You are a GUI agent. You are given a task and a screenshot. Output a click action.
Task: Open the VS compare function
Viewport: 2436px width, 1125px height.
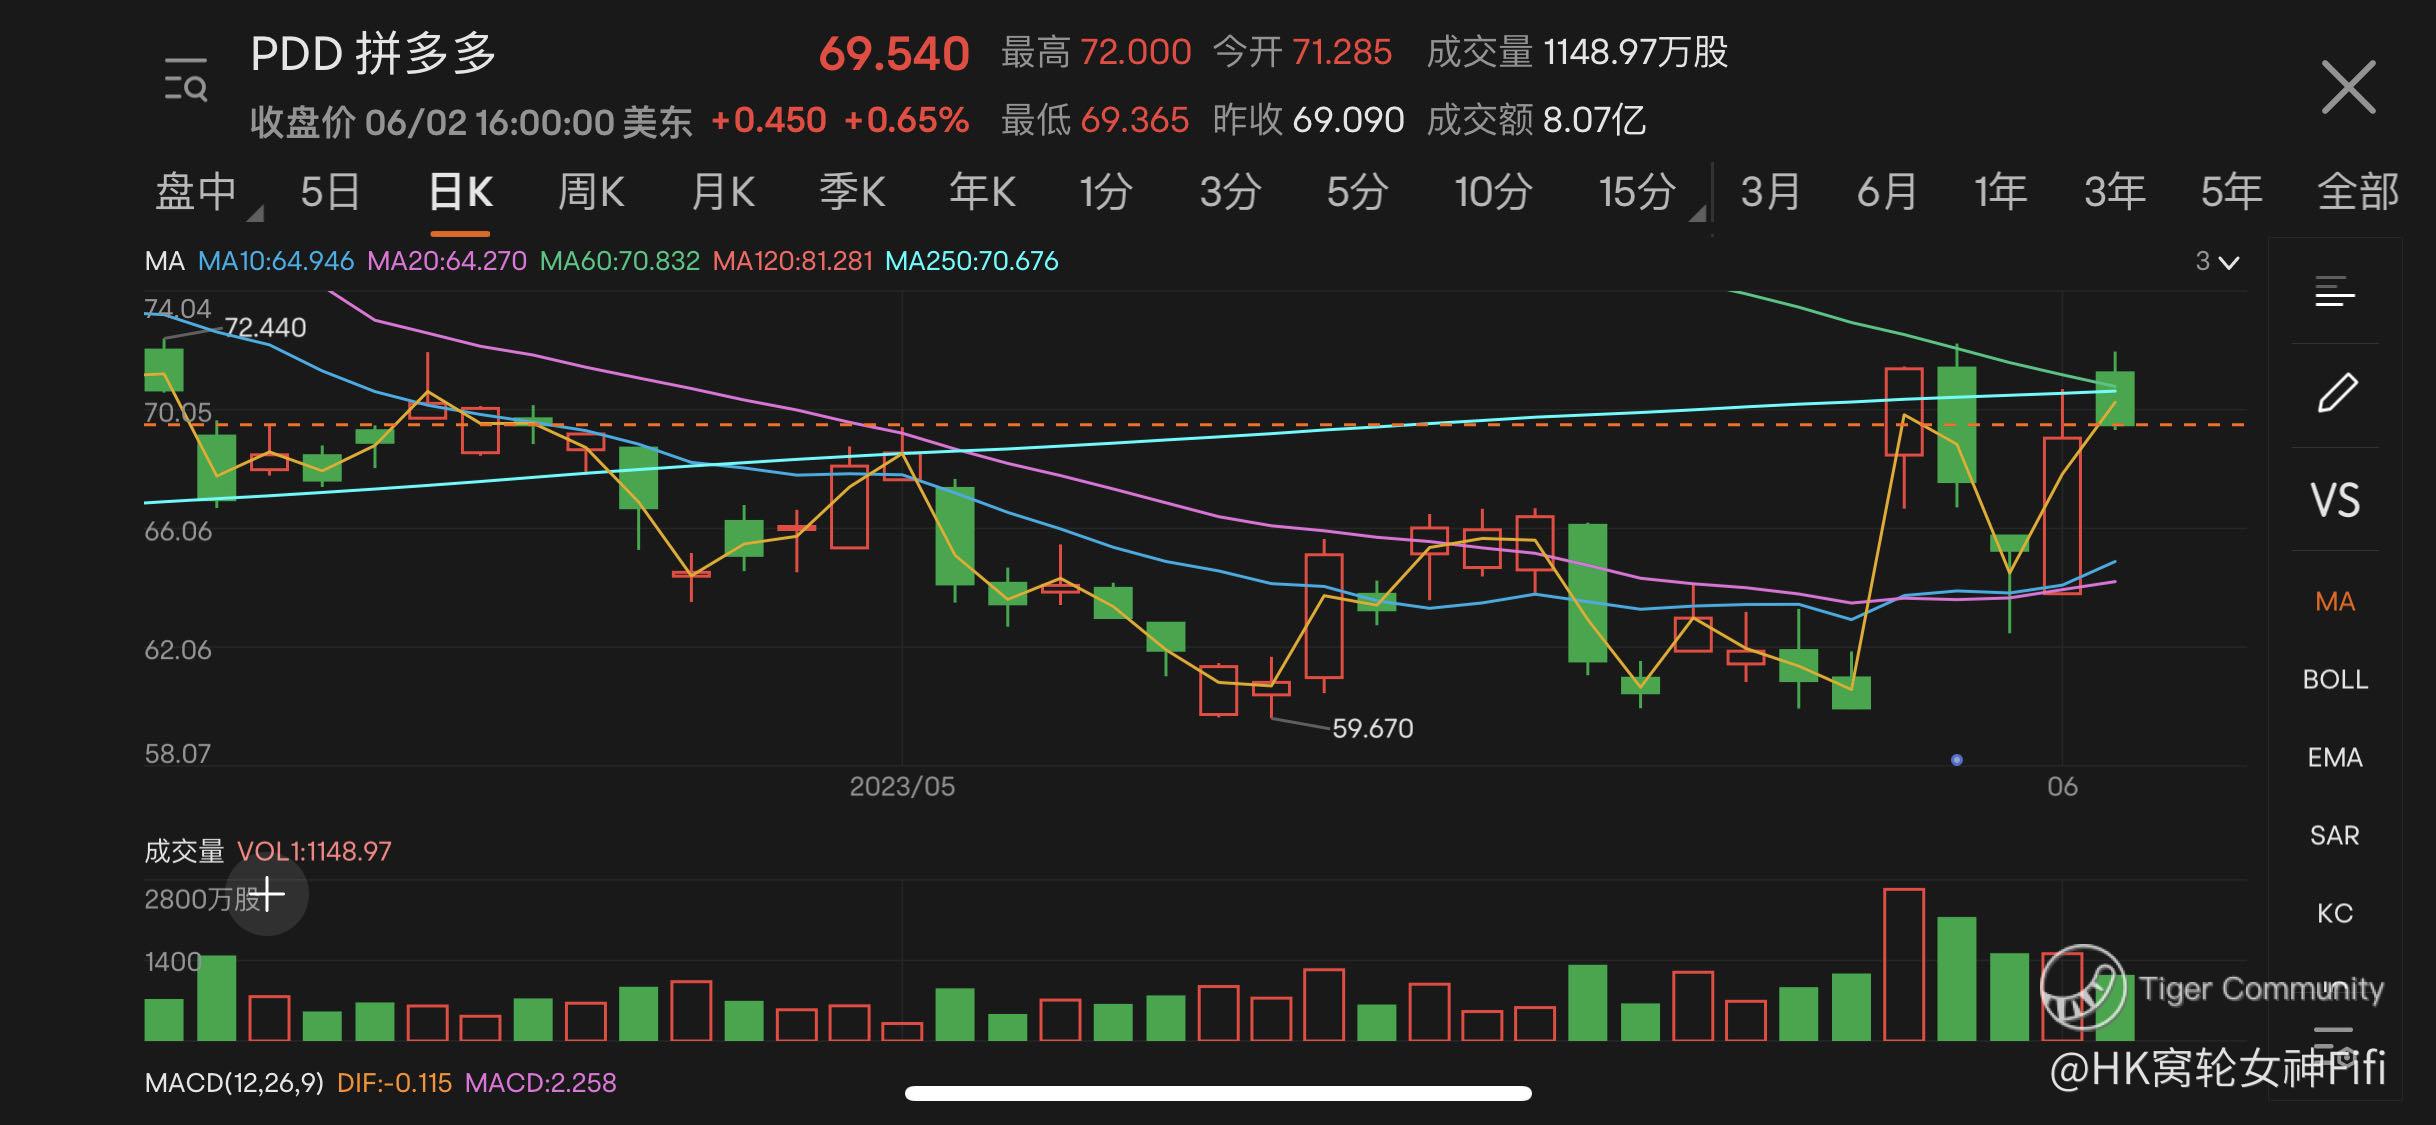2335,500
